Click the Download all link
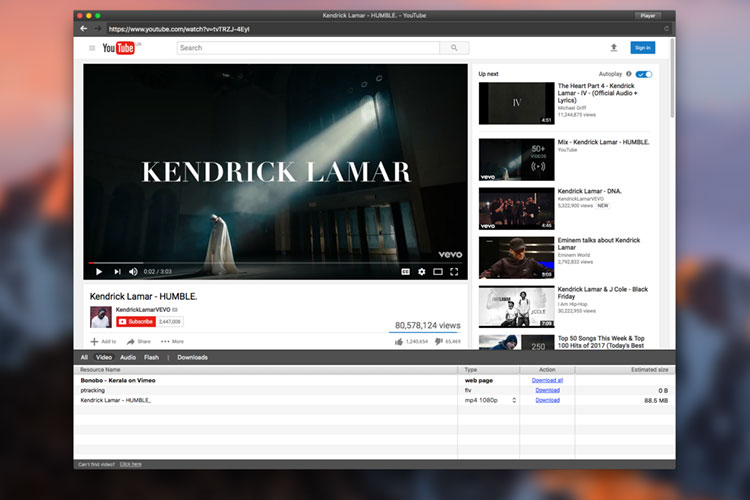 [x=547, y=380]
